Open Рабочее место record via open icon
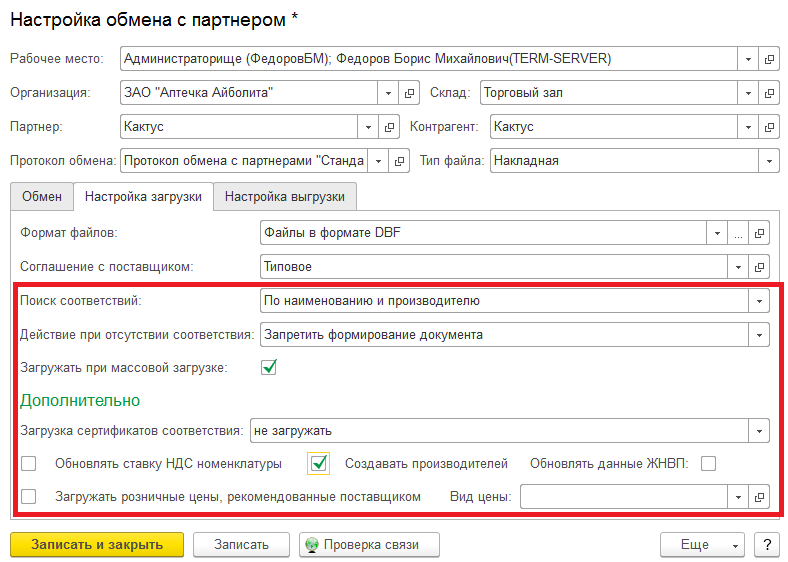 point(769,59)
